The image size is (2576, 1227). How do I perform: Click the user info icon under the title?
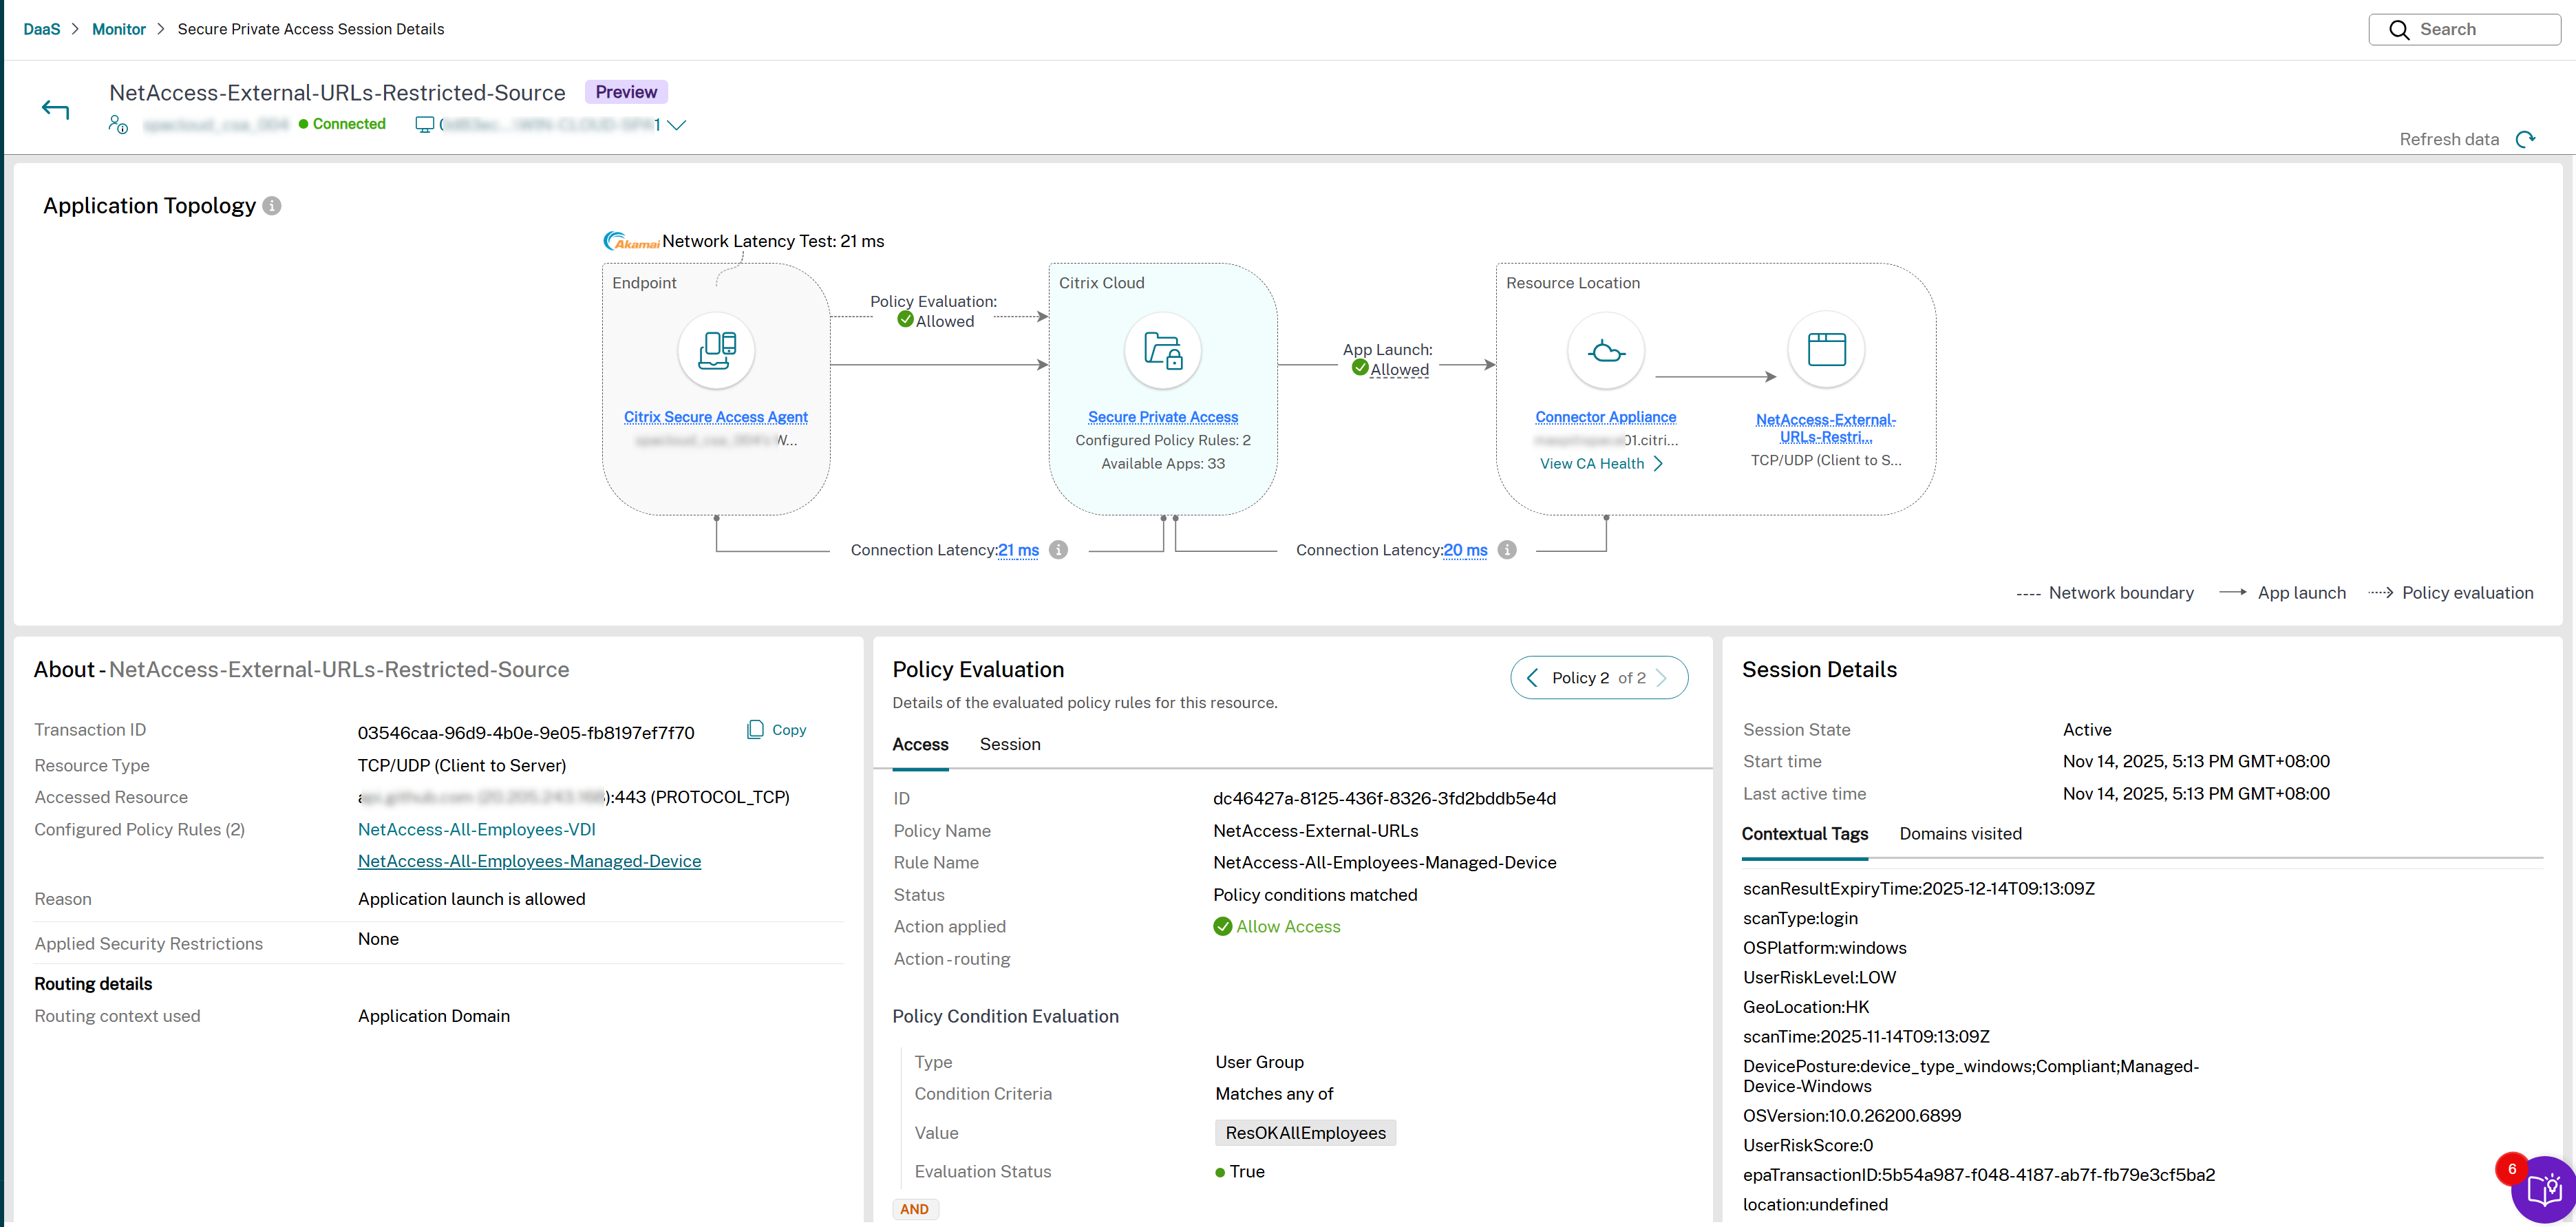pyautogui.click(x=118, y=124)
